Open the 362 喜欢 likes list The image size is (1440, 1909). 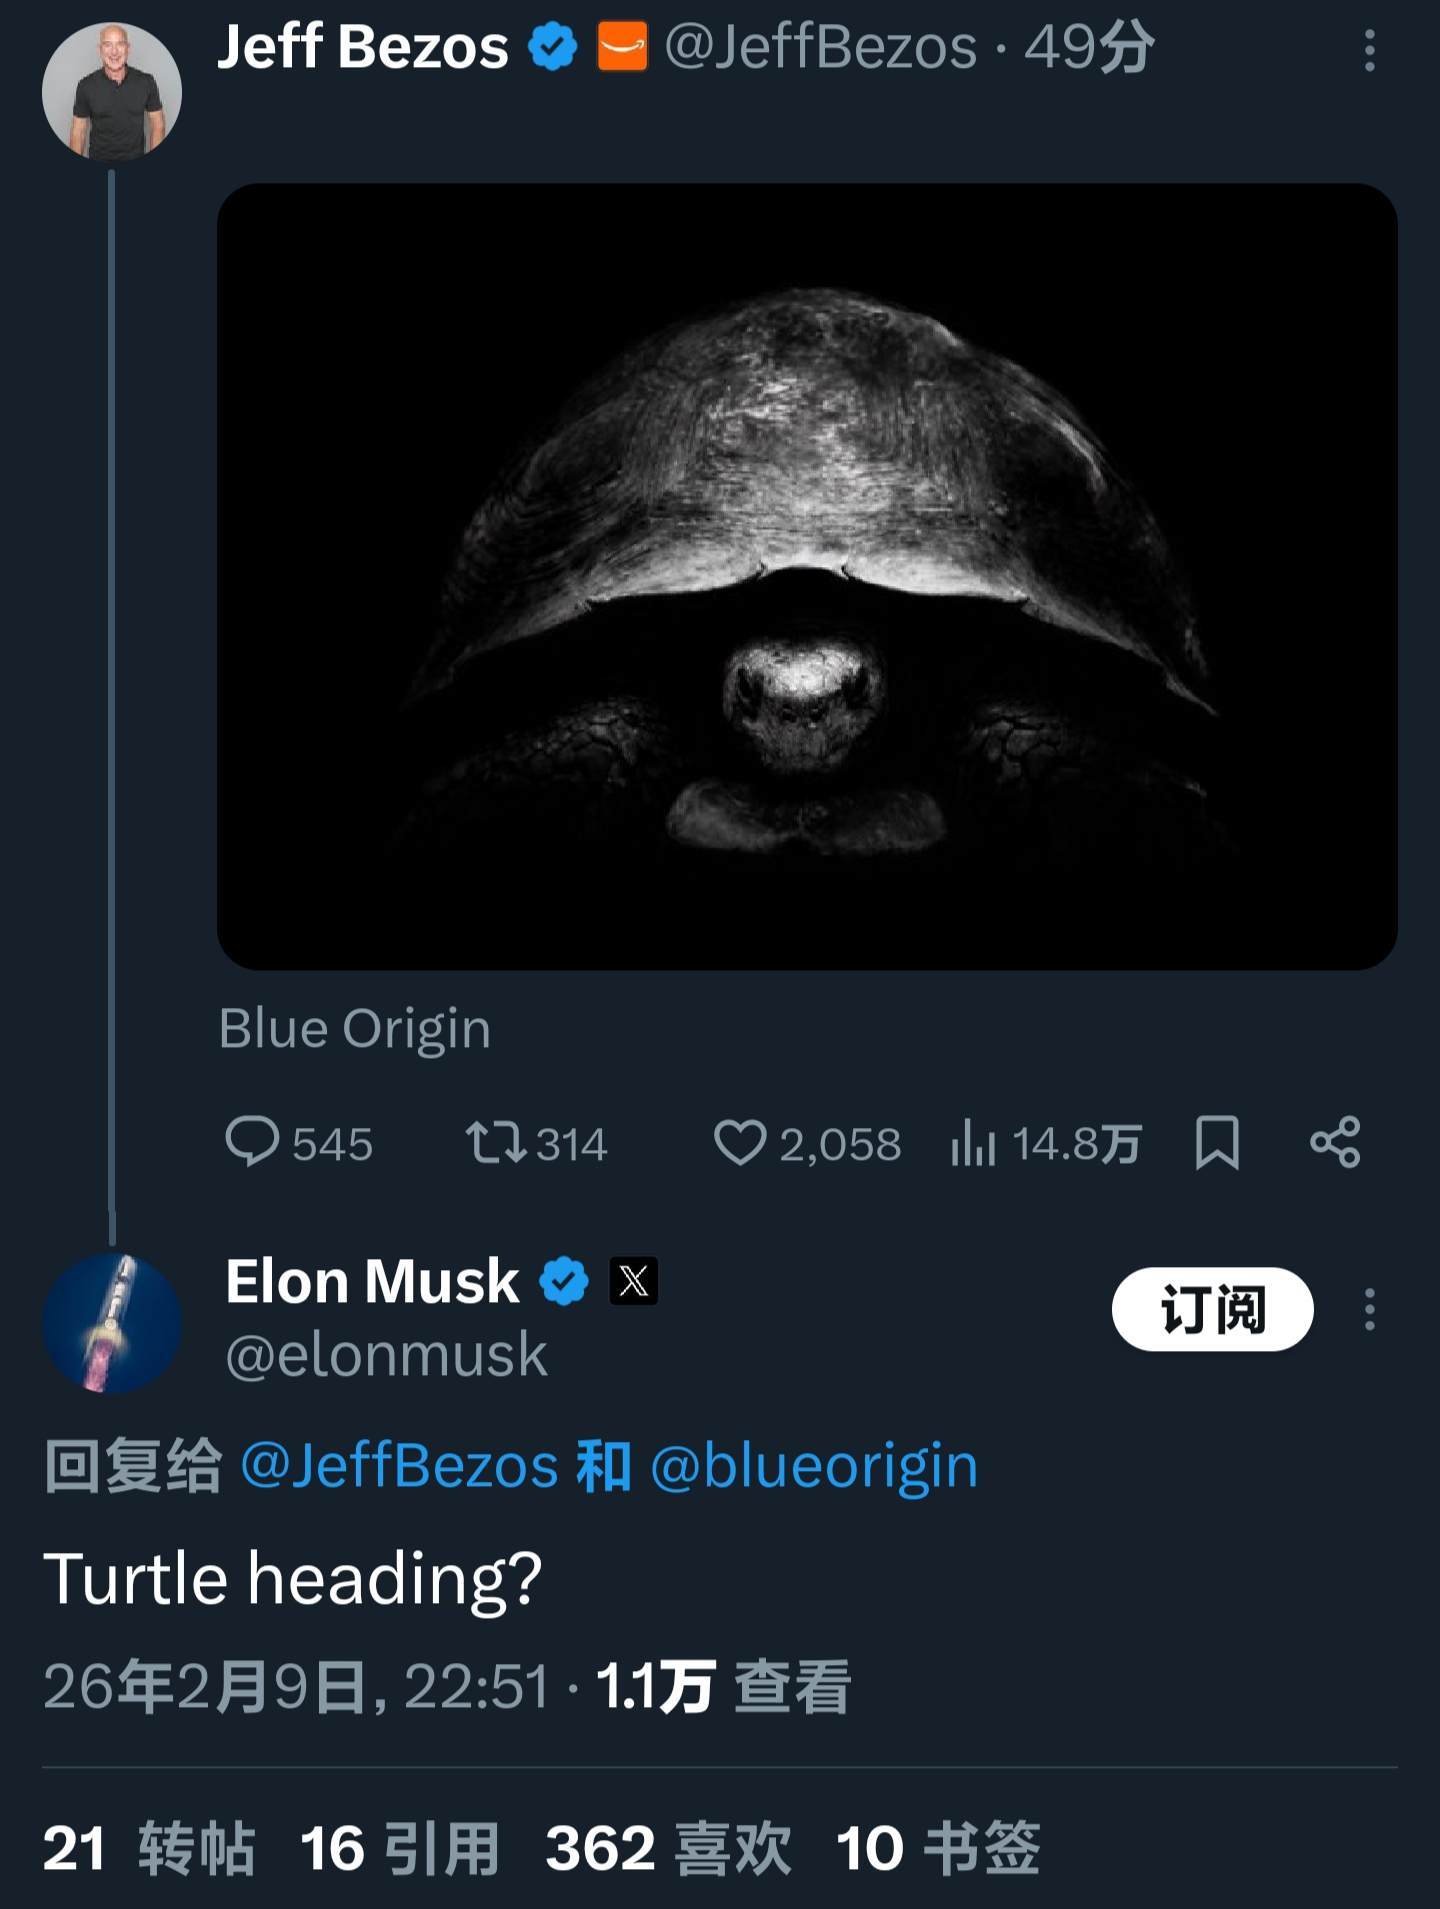click(668, 1847)
